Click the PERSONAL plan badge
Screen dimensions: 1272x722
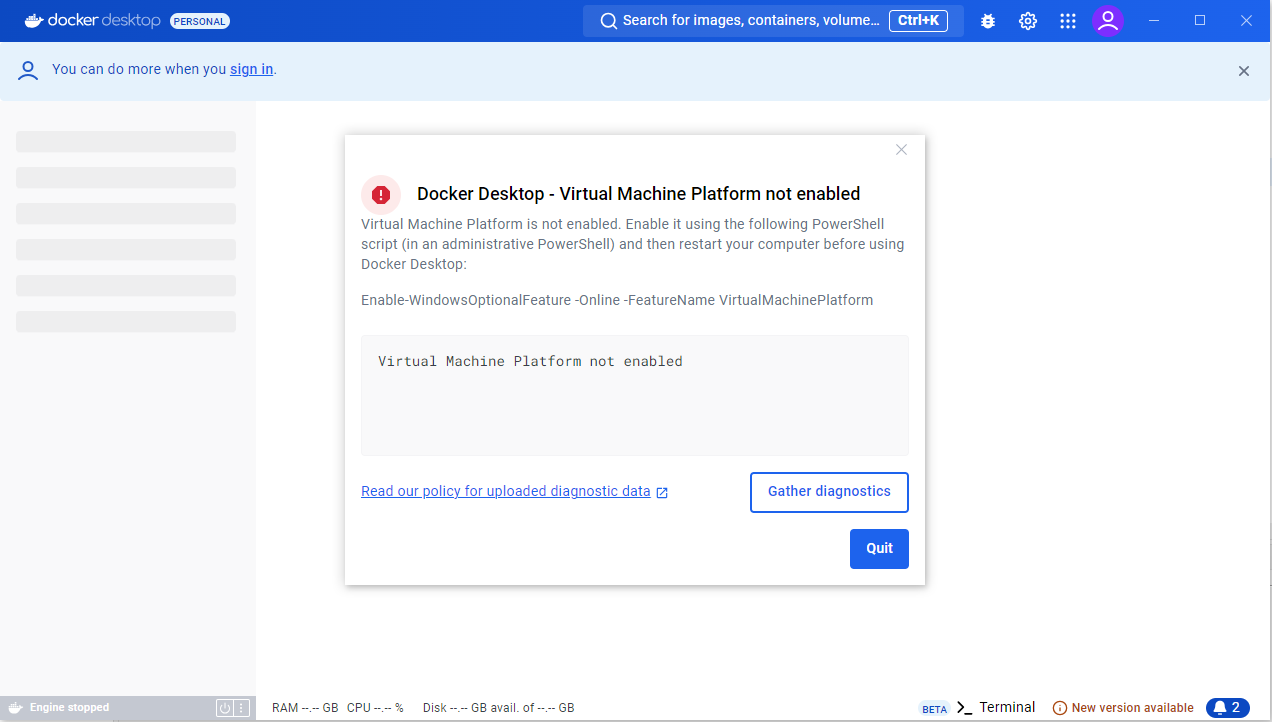click(x=200, y=21)
